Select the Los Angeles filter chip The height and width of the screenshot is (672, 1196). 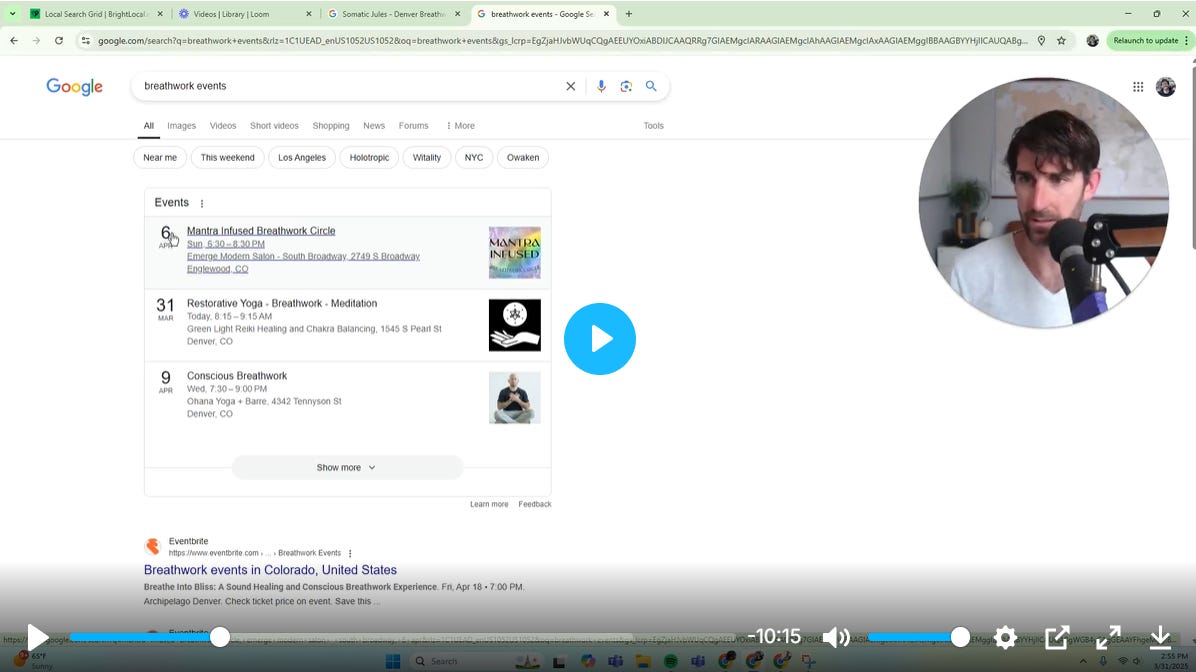tap(302, 158)
